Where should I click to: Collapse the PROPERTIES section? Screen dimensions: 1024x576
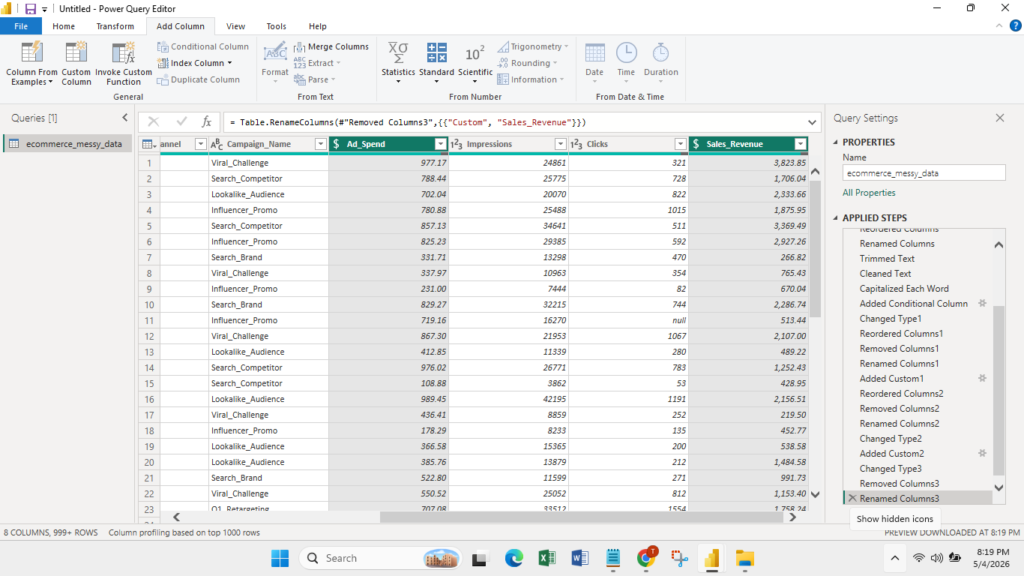tap(836, 142)
